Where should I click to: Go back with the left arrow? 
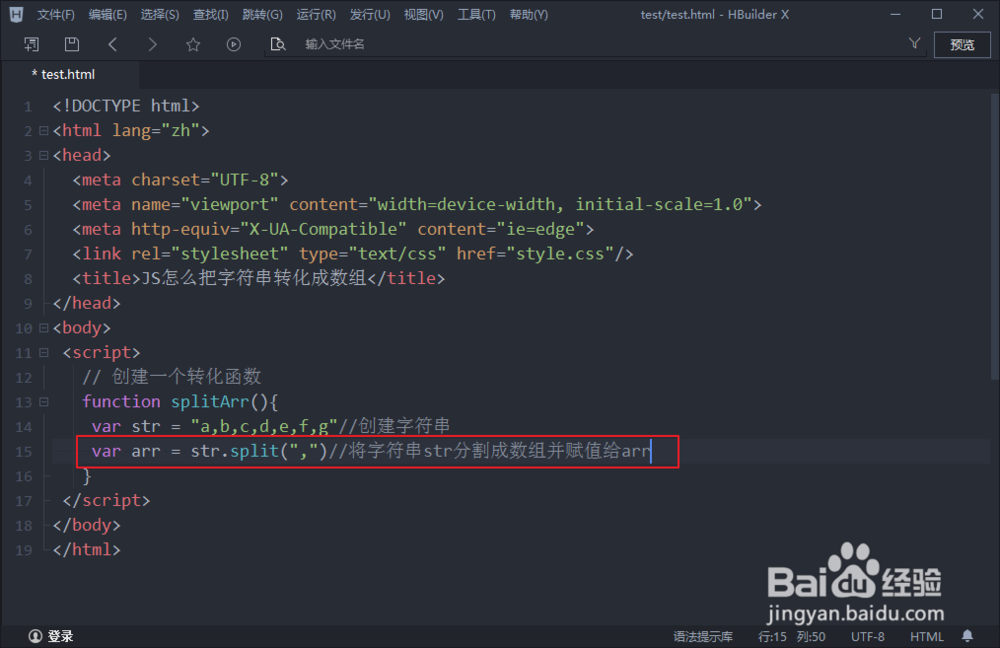tap(113, 44)
